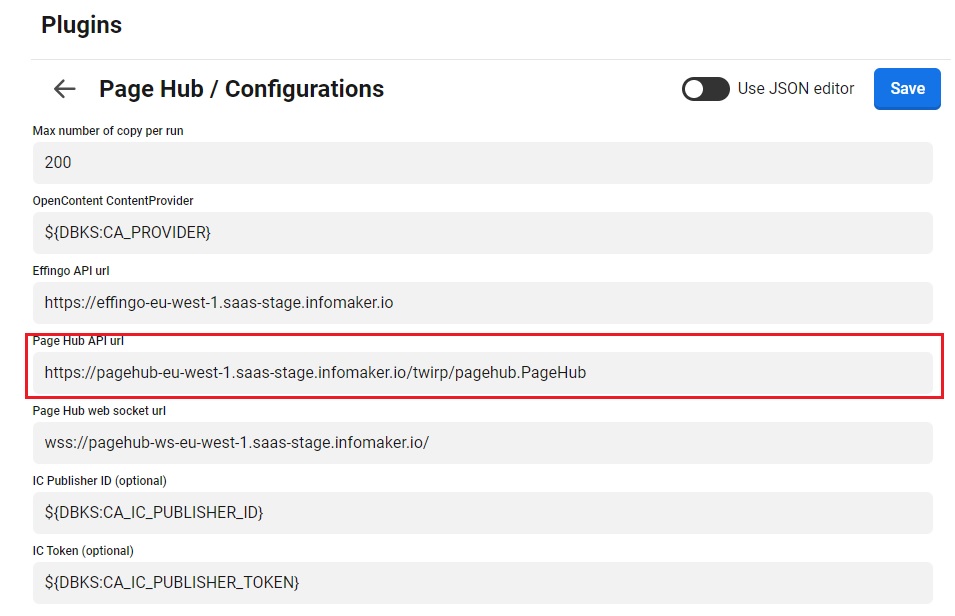Click inside the Effingo API url field
The image size is (955, 616).
coord(482,302)
